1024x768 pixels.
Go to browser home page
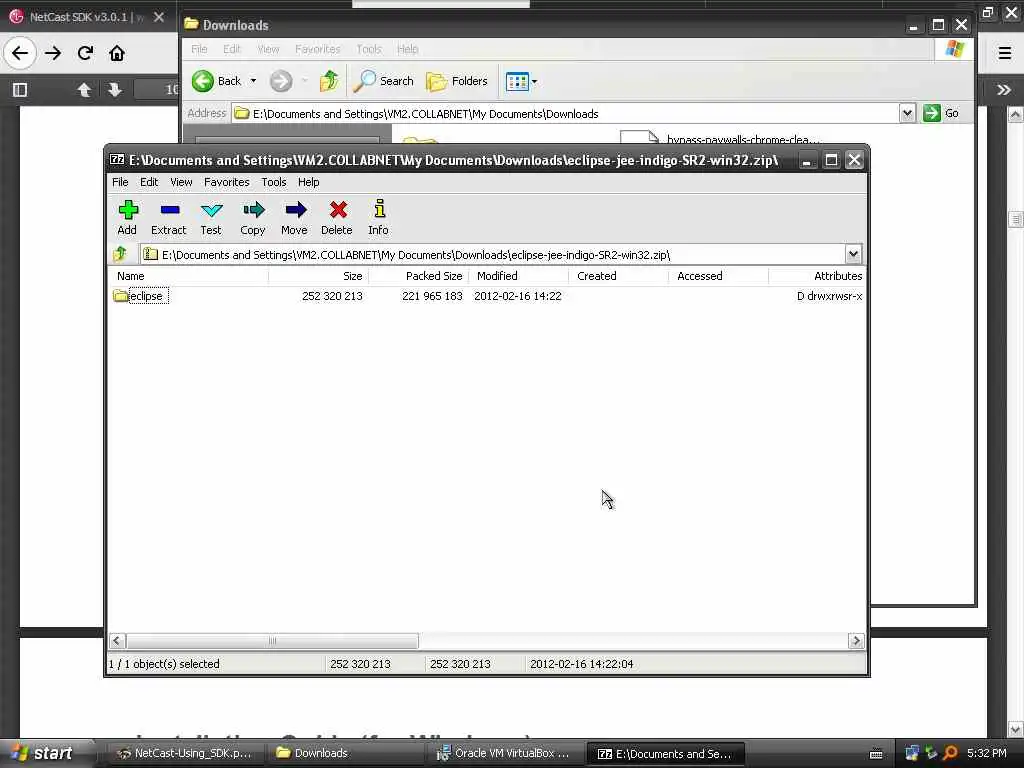(117, 53)
